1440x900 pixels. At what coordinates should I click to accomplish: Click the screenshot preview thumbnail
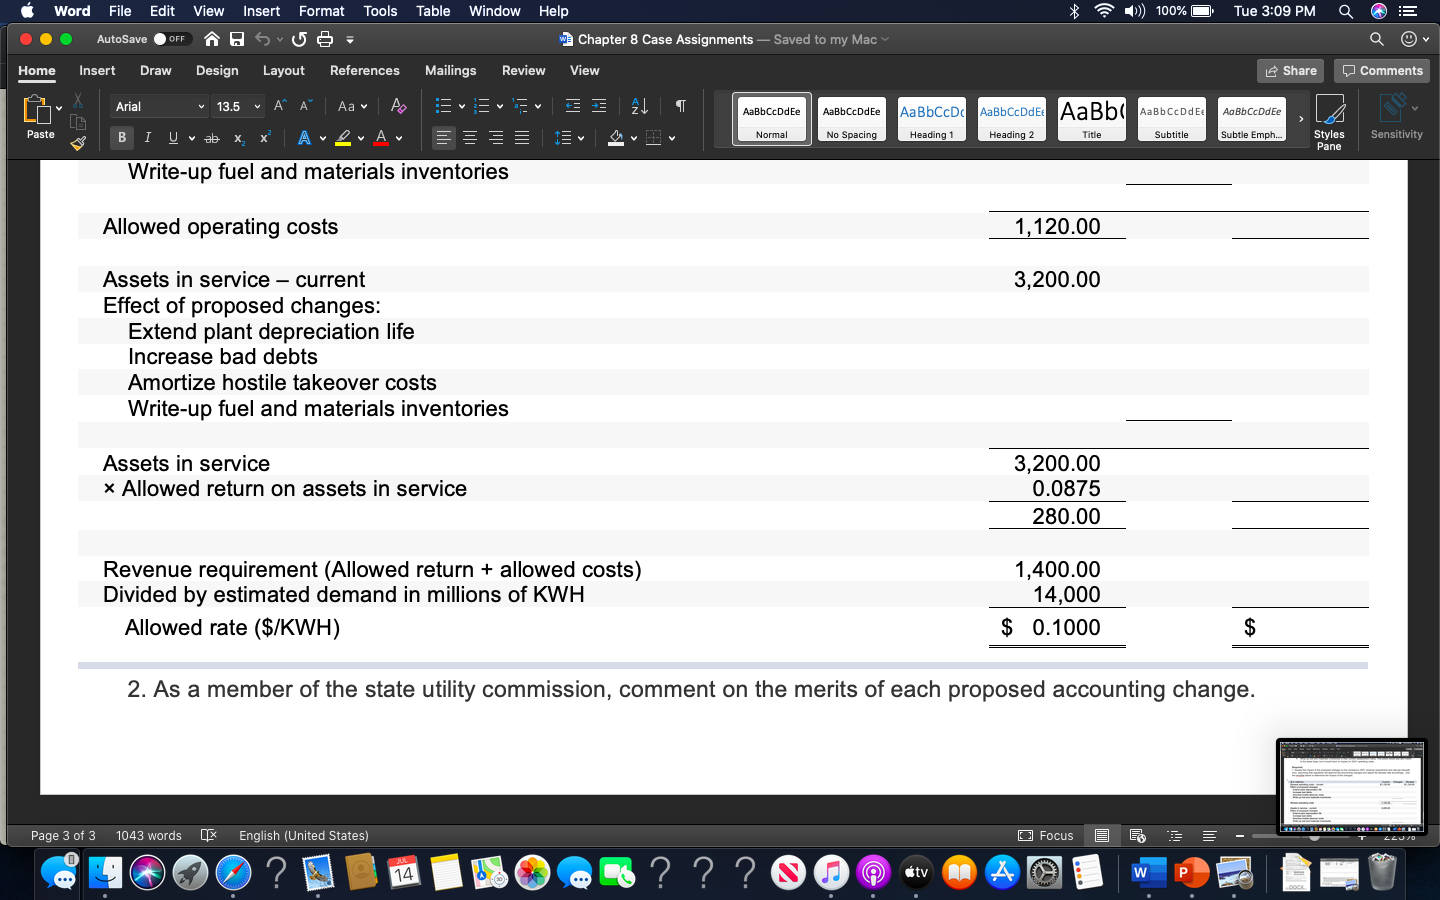point(1352,787)
